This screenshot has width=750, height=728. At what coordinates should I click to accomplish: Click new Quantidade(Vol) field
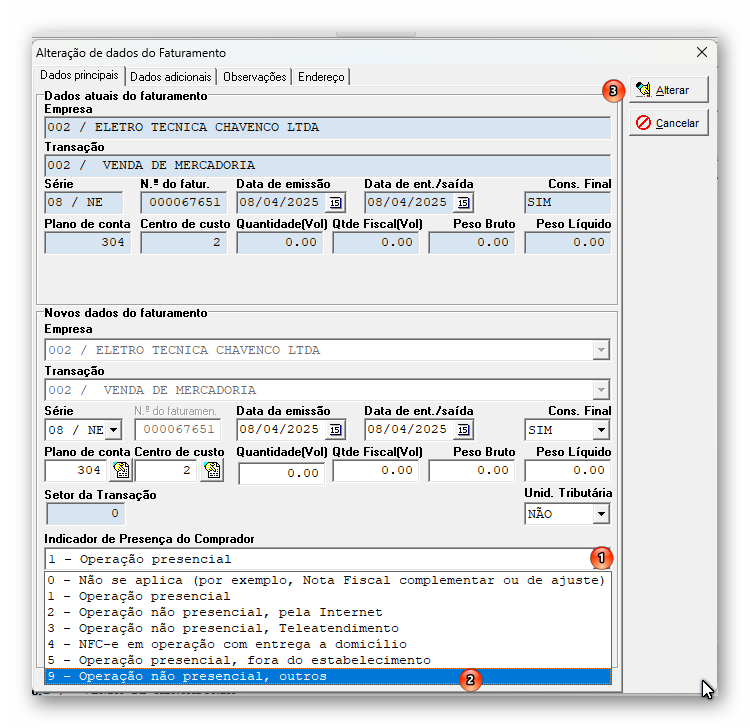click(x=281, y=473)
